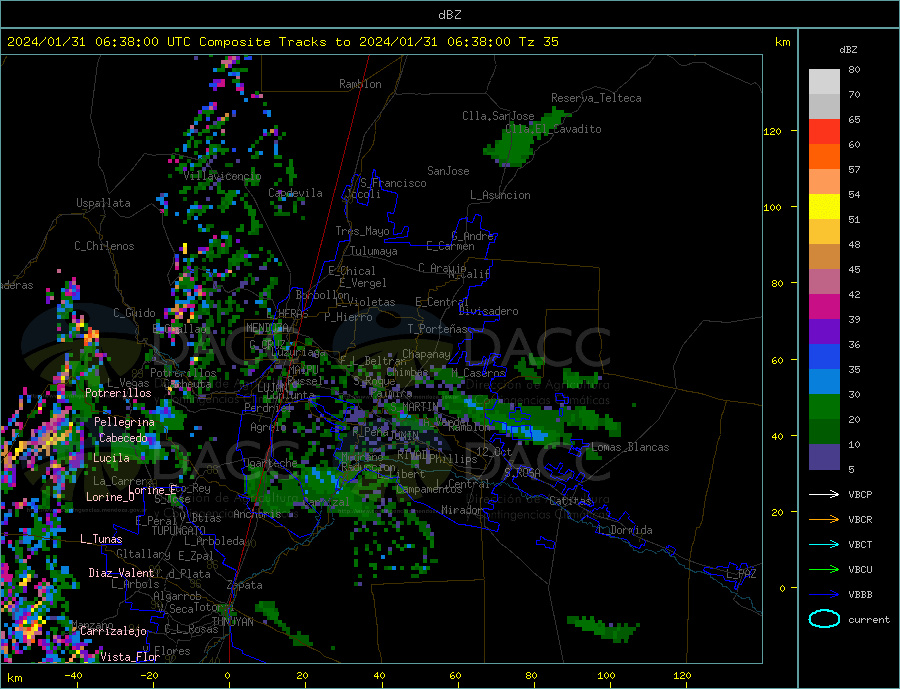
Task: Click the 80 dBZ light gray swatch
Action: coord(824,82)
